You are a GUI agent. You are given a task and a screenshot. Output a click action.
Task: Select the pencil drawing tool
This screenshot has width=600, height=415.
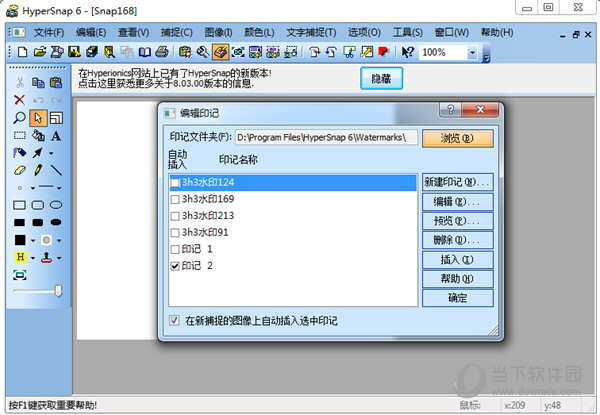(x=38, y=170)
